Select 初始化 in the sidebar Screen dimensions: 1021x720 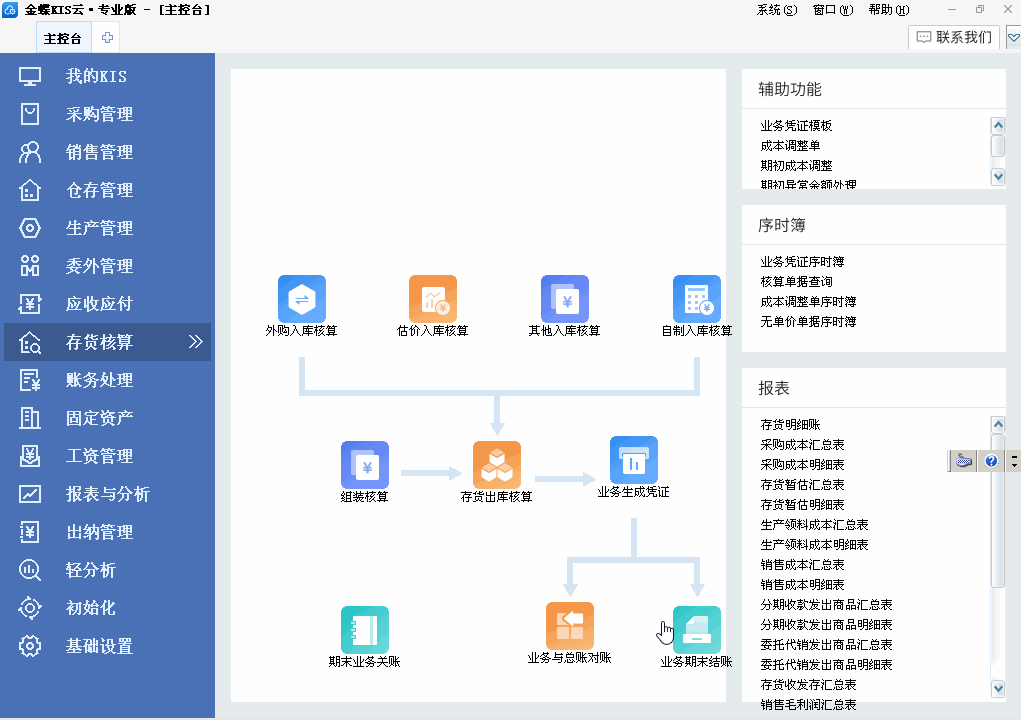pos(107,607)
